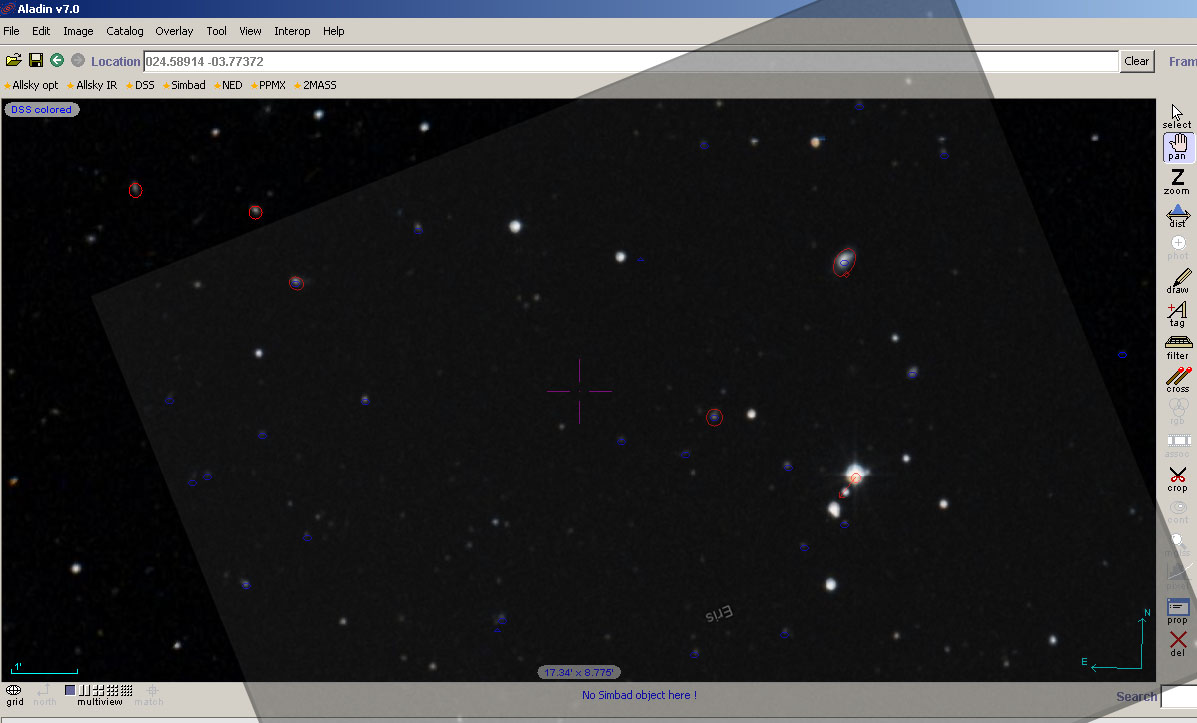This screenshot has width=1197, height=723.
Task: Choose the dist measurement tool
Action: [1177, 215]
